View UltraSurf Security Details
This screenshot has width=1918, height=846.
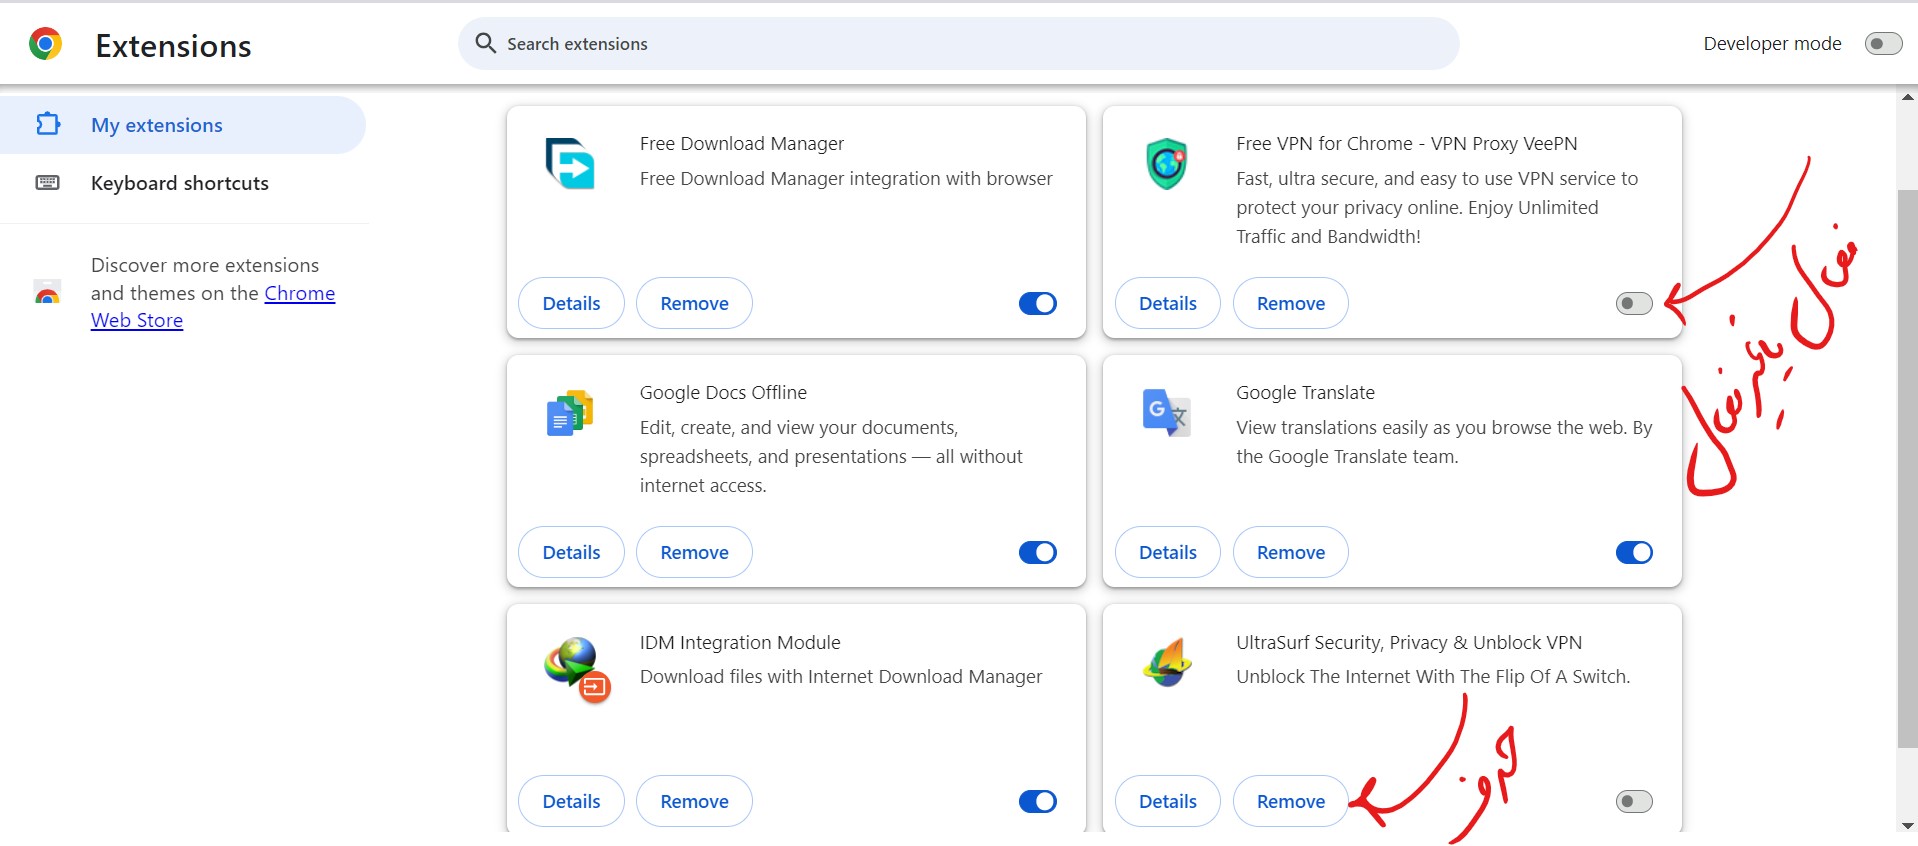pyautogui.click(x=1167, y=801)
